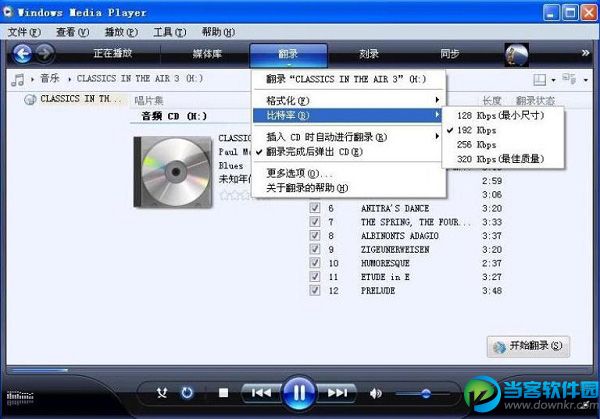Uncheck track 6 ANITRA'S DANCE
This screenshot has width=600, height=419.
[315, 208]
